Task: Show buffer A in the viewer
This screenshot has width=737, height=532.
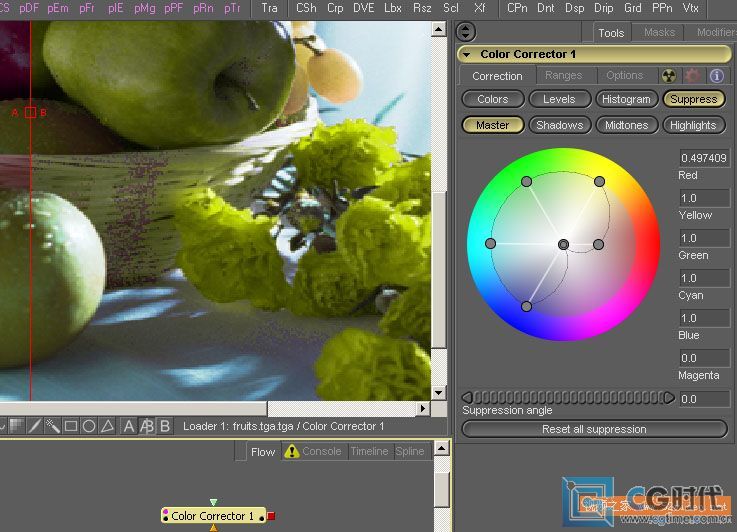Action: point(128,426)
